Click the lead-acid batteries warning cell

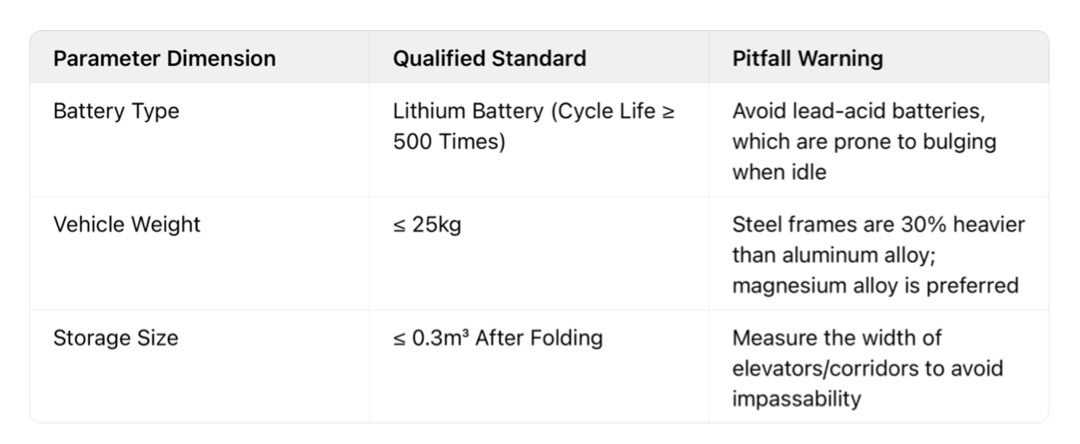(864, 141)
